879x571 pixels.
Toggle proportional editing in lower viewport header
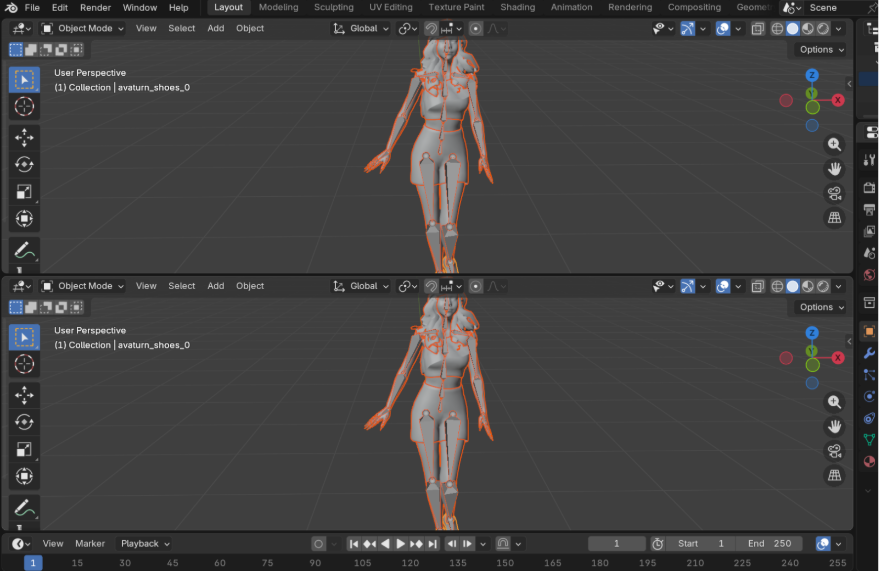pos(476,286)
